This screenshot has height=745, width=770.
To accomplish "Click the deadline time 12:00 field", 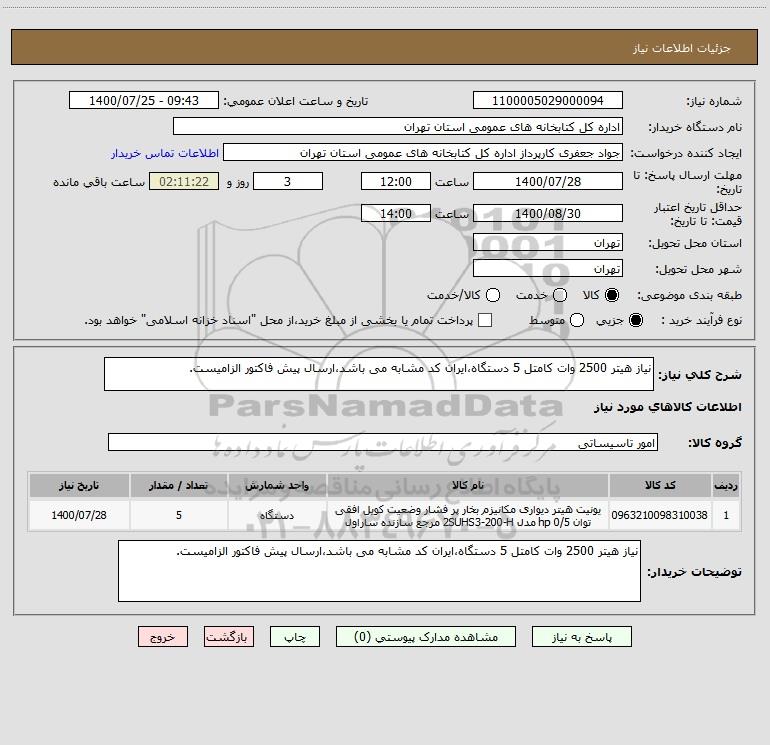I will pyautogui.click(x=396, y=181).
